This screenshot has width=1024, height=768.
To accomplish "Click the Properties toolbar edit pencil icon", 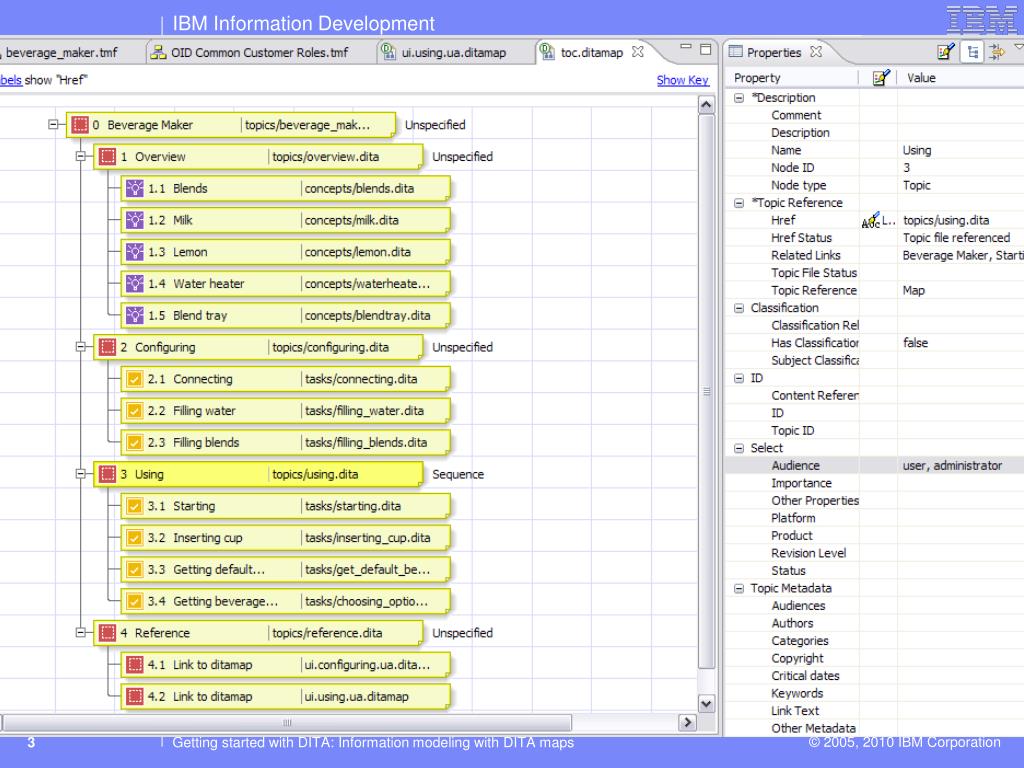I will 945,52.
